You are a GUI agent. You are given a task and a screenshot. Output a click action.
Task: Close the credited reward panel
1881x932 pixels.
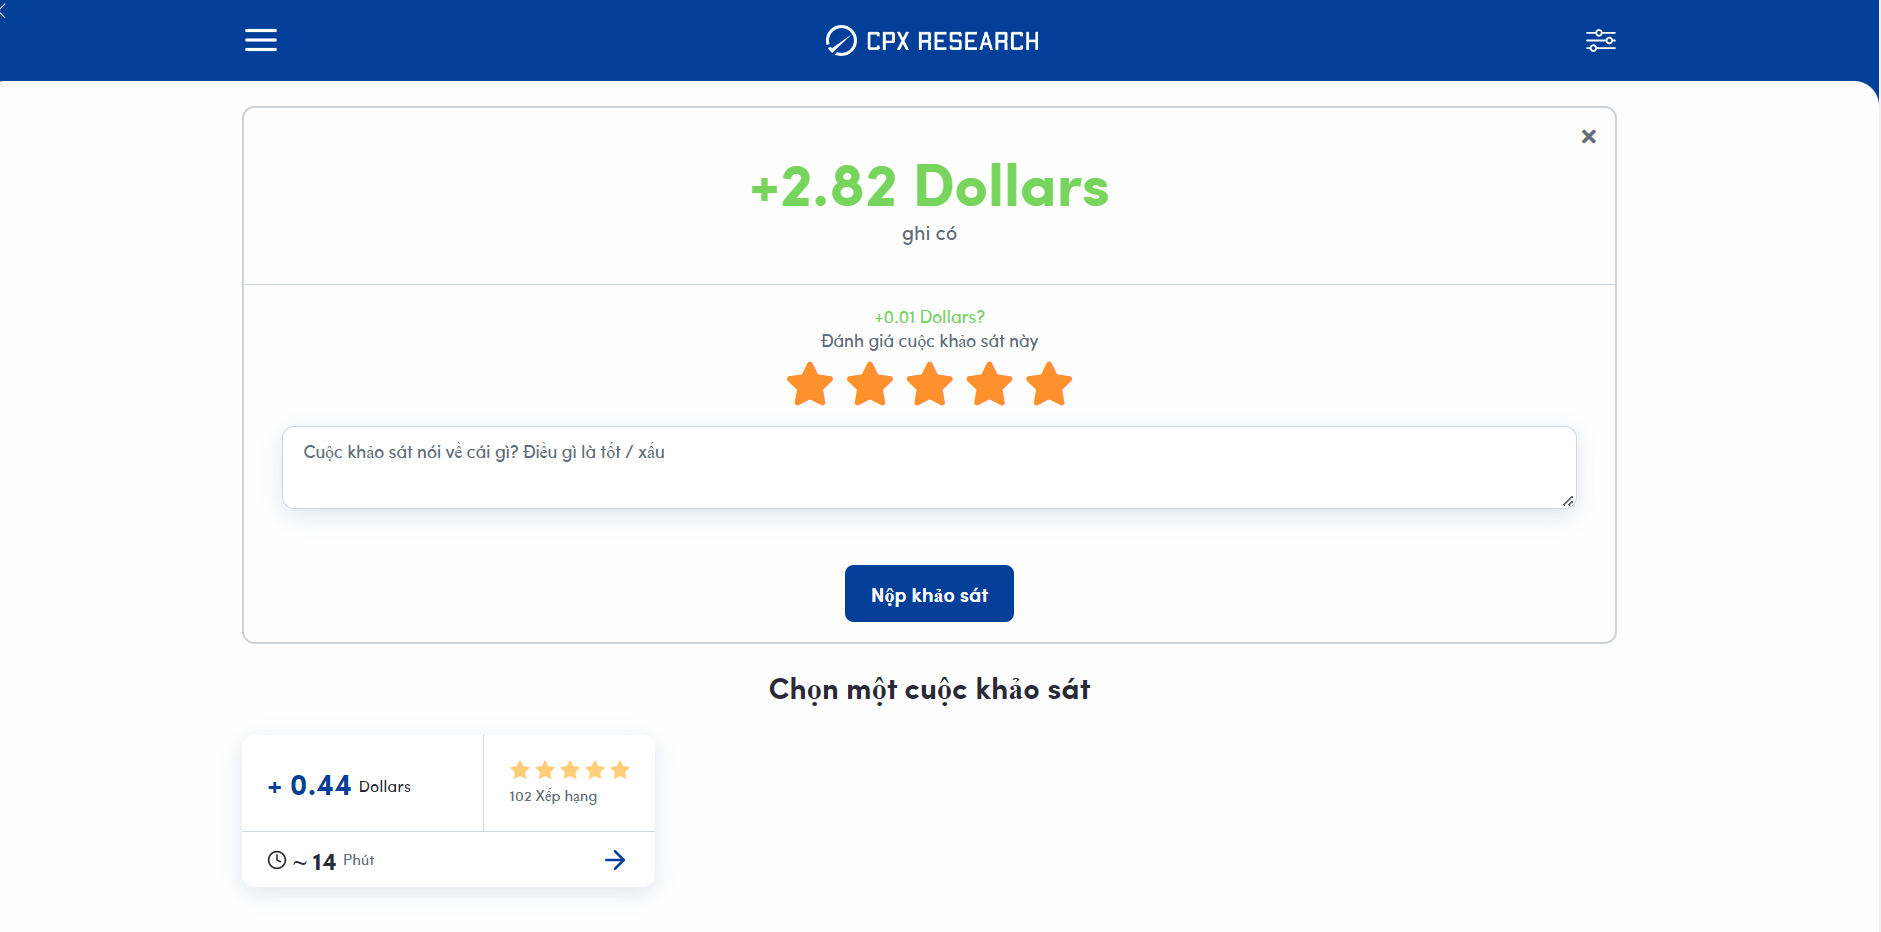1588,136
